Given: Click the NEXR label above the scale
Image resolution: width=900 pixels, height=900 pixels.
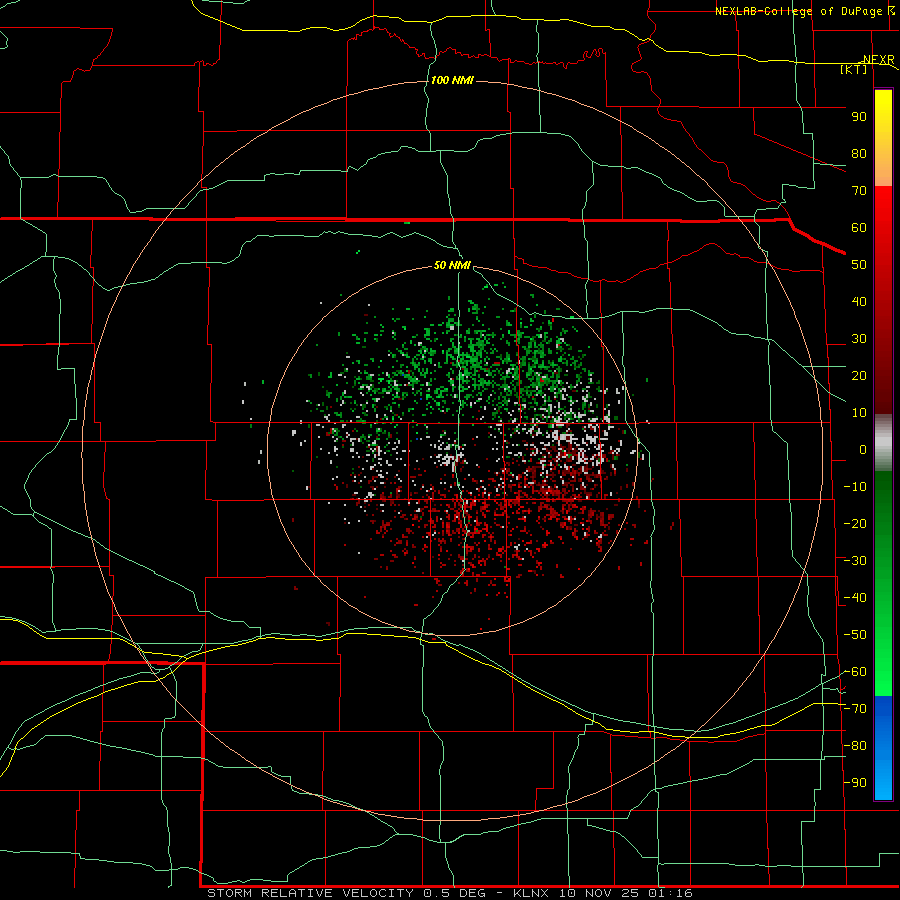Looking at the screenshot, I should tap(879, 60).
